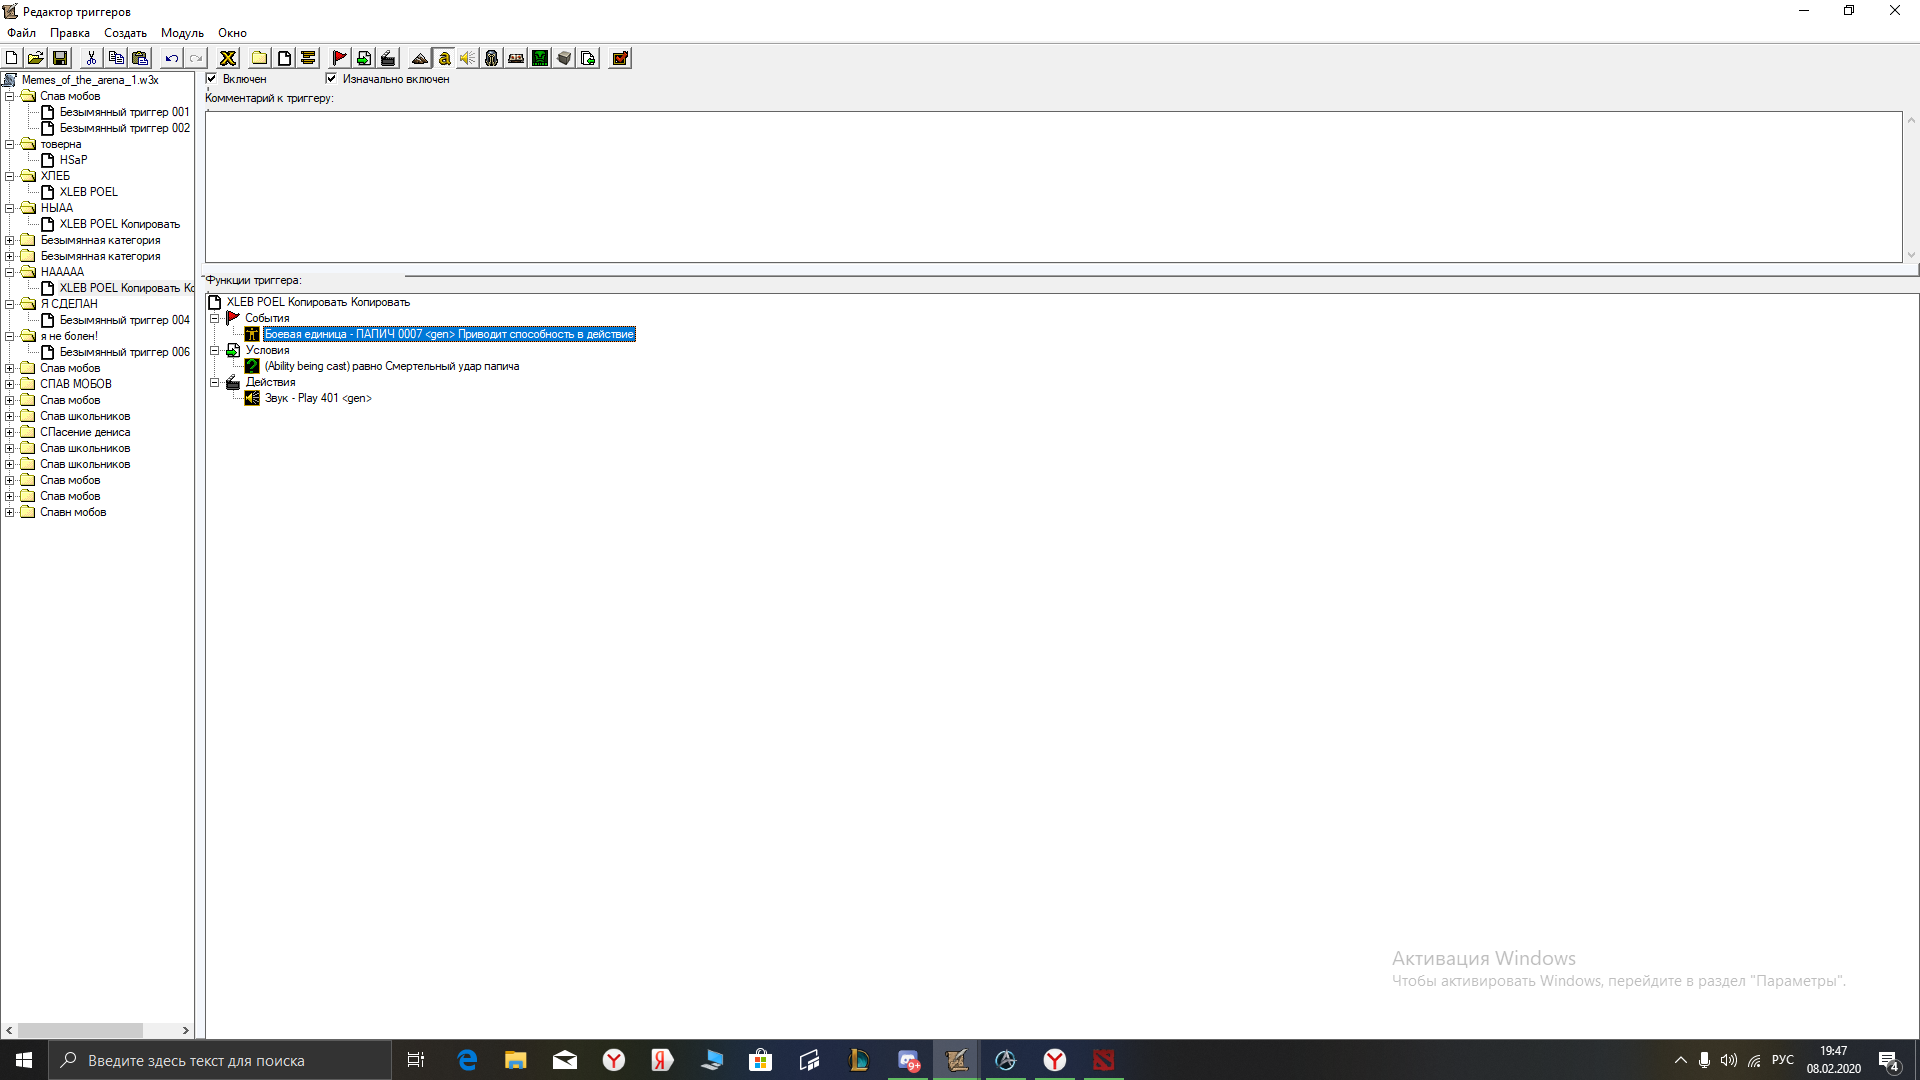The image size is (1920, 1080).
Task: Open the 'Создать' menu
Action: [x=125, y=33]
